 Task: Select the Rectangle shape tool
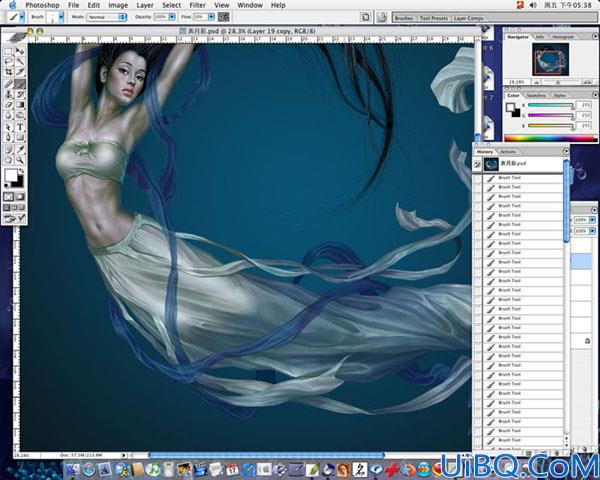[x=20, y=137]
